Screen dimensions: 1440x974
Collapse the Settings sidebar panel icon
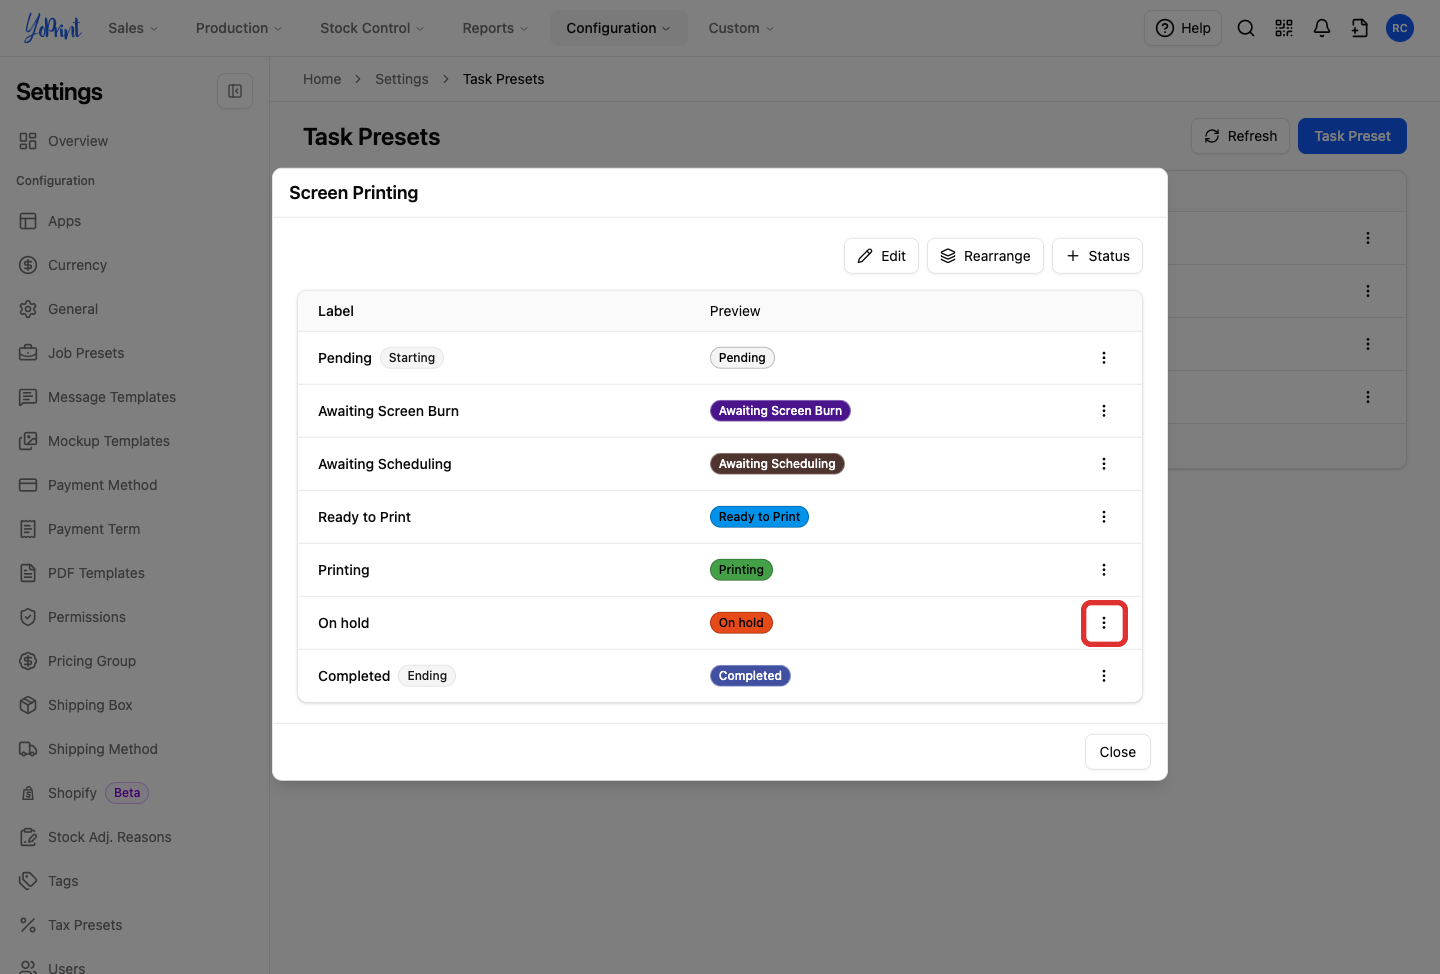click(235, 91)
